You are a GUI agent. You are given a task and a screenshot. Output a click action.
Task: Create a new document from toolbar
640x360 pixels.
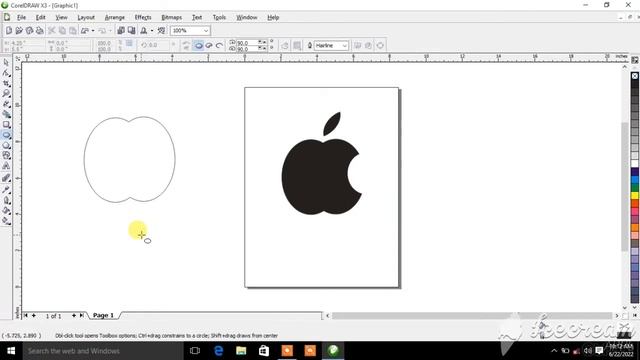(9, 31)
